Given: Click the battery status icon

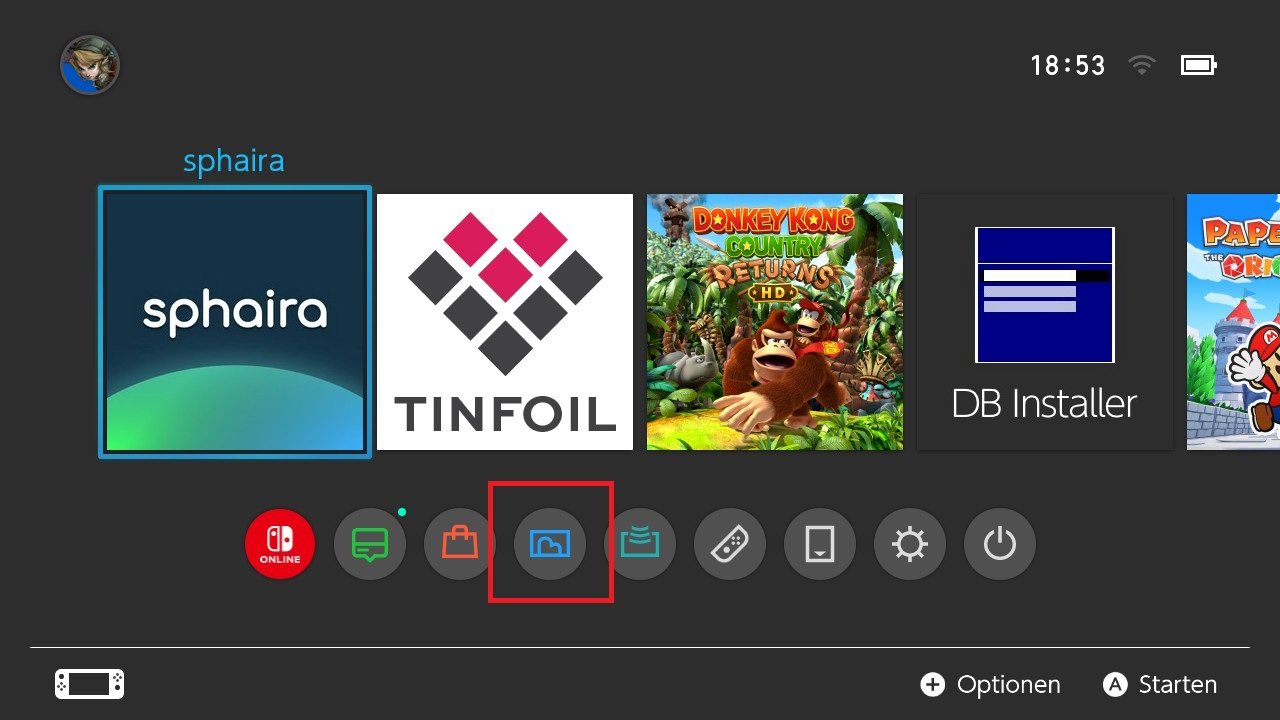Looking at the screenshot, I should [x=1198, y=66].
